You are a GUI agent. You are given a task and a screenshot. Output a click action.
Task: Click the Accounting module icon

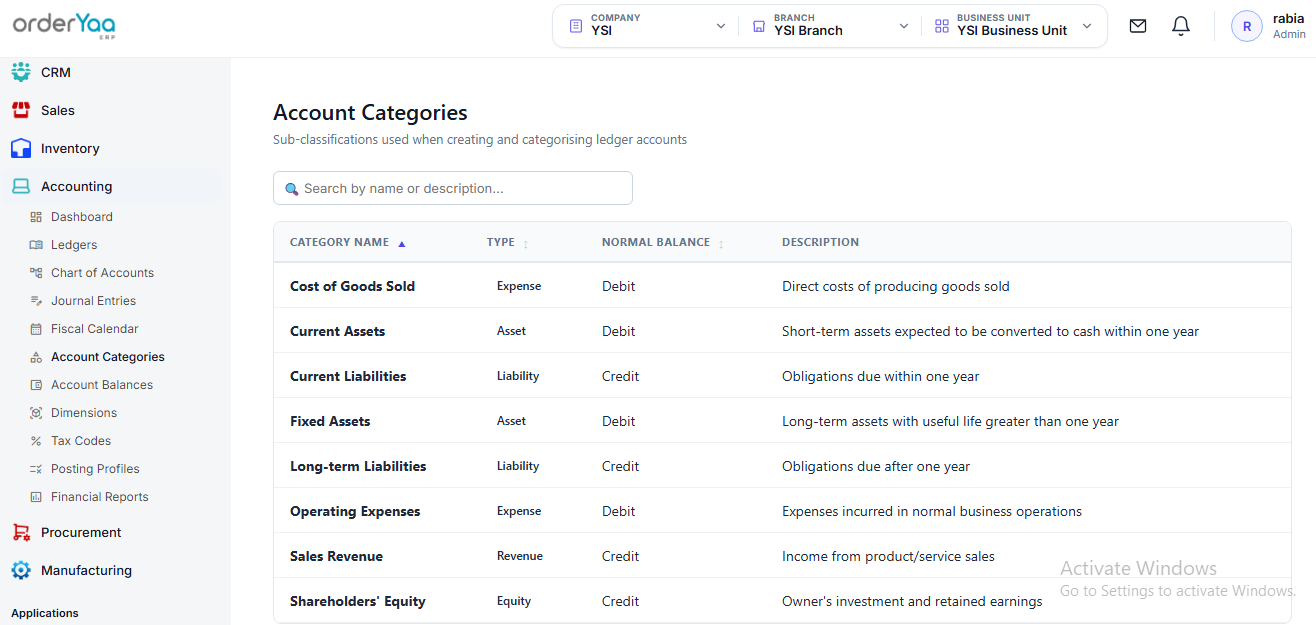(21, 186)
